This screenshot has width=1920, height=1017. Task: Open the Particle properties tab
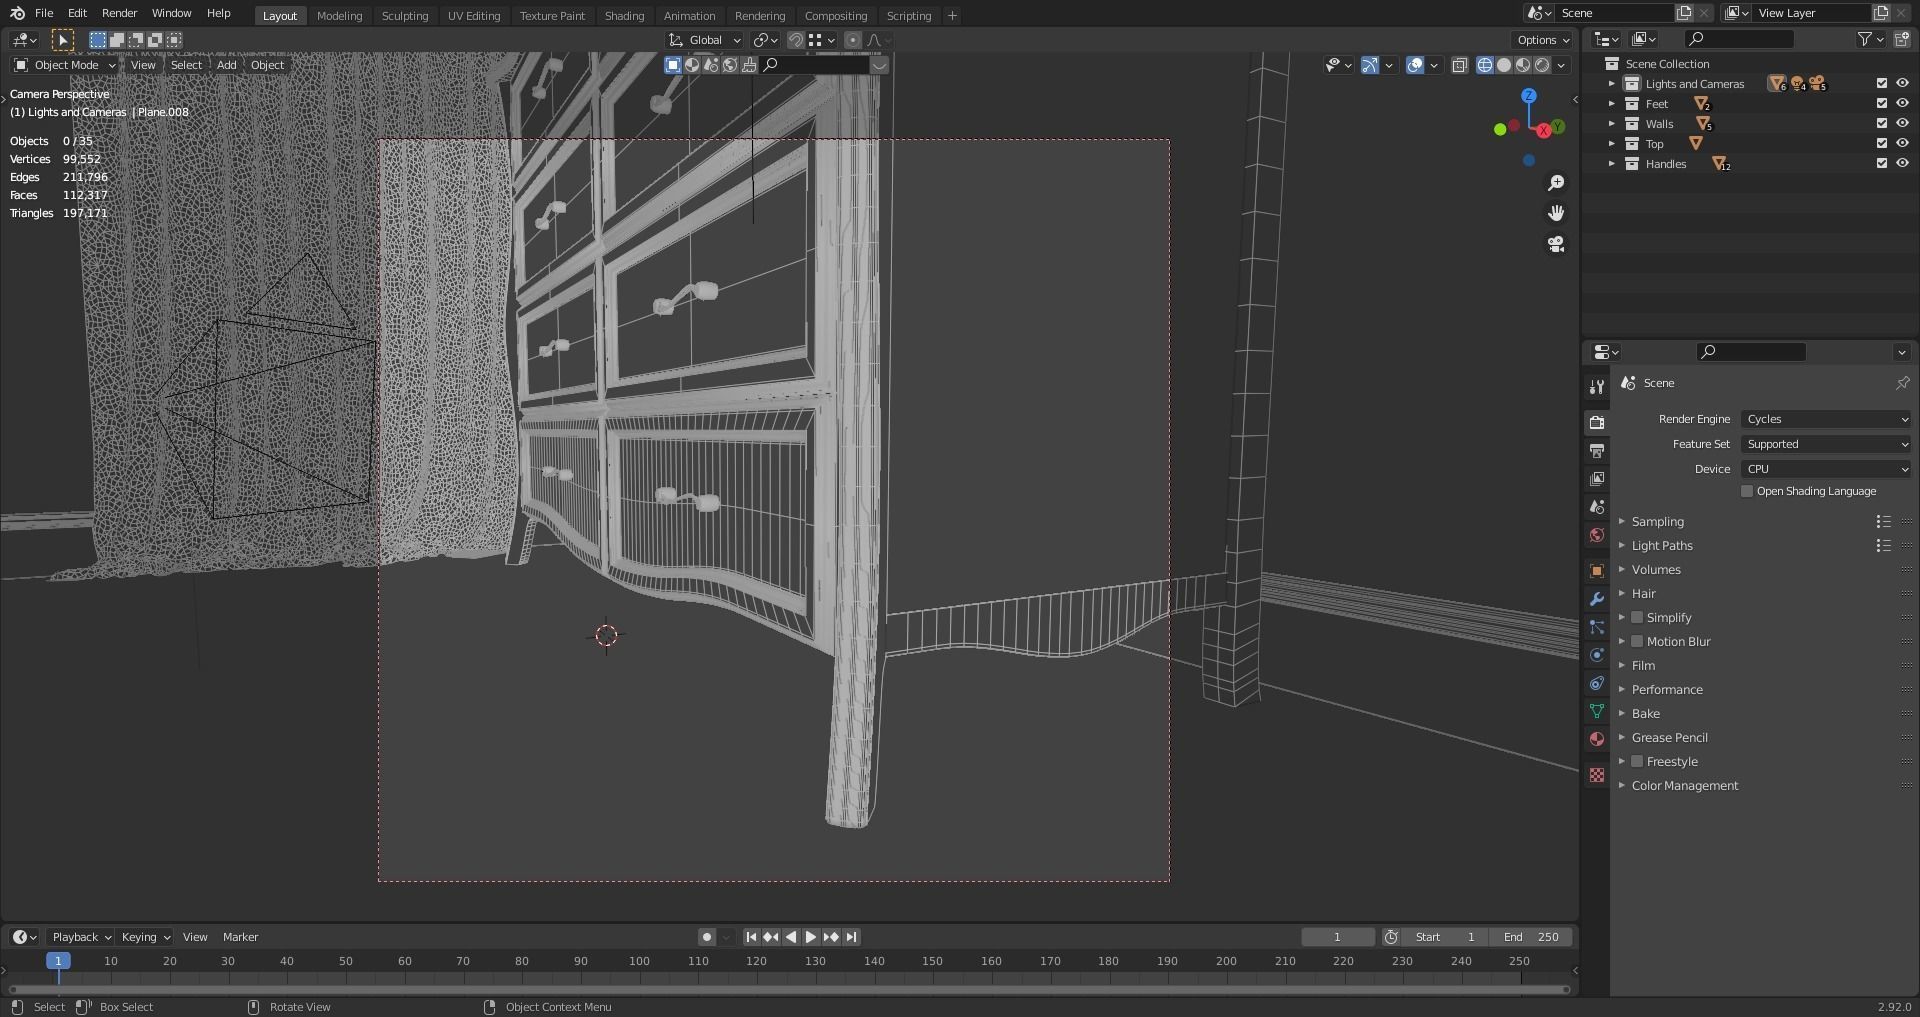(1597, 627)
